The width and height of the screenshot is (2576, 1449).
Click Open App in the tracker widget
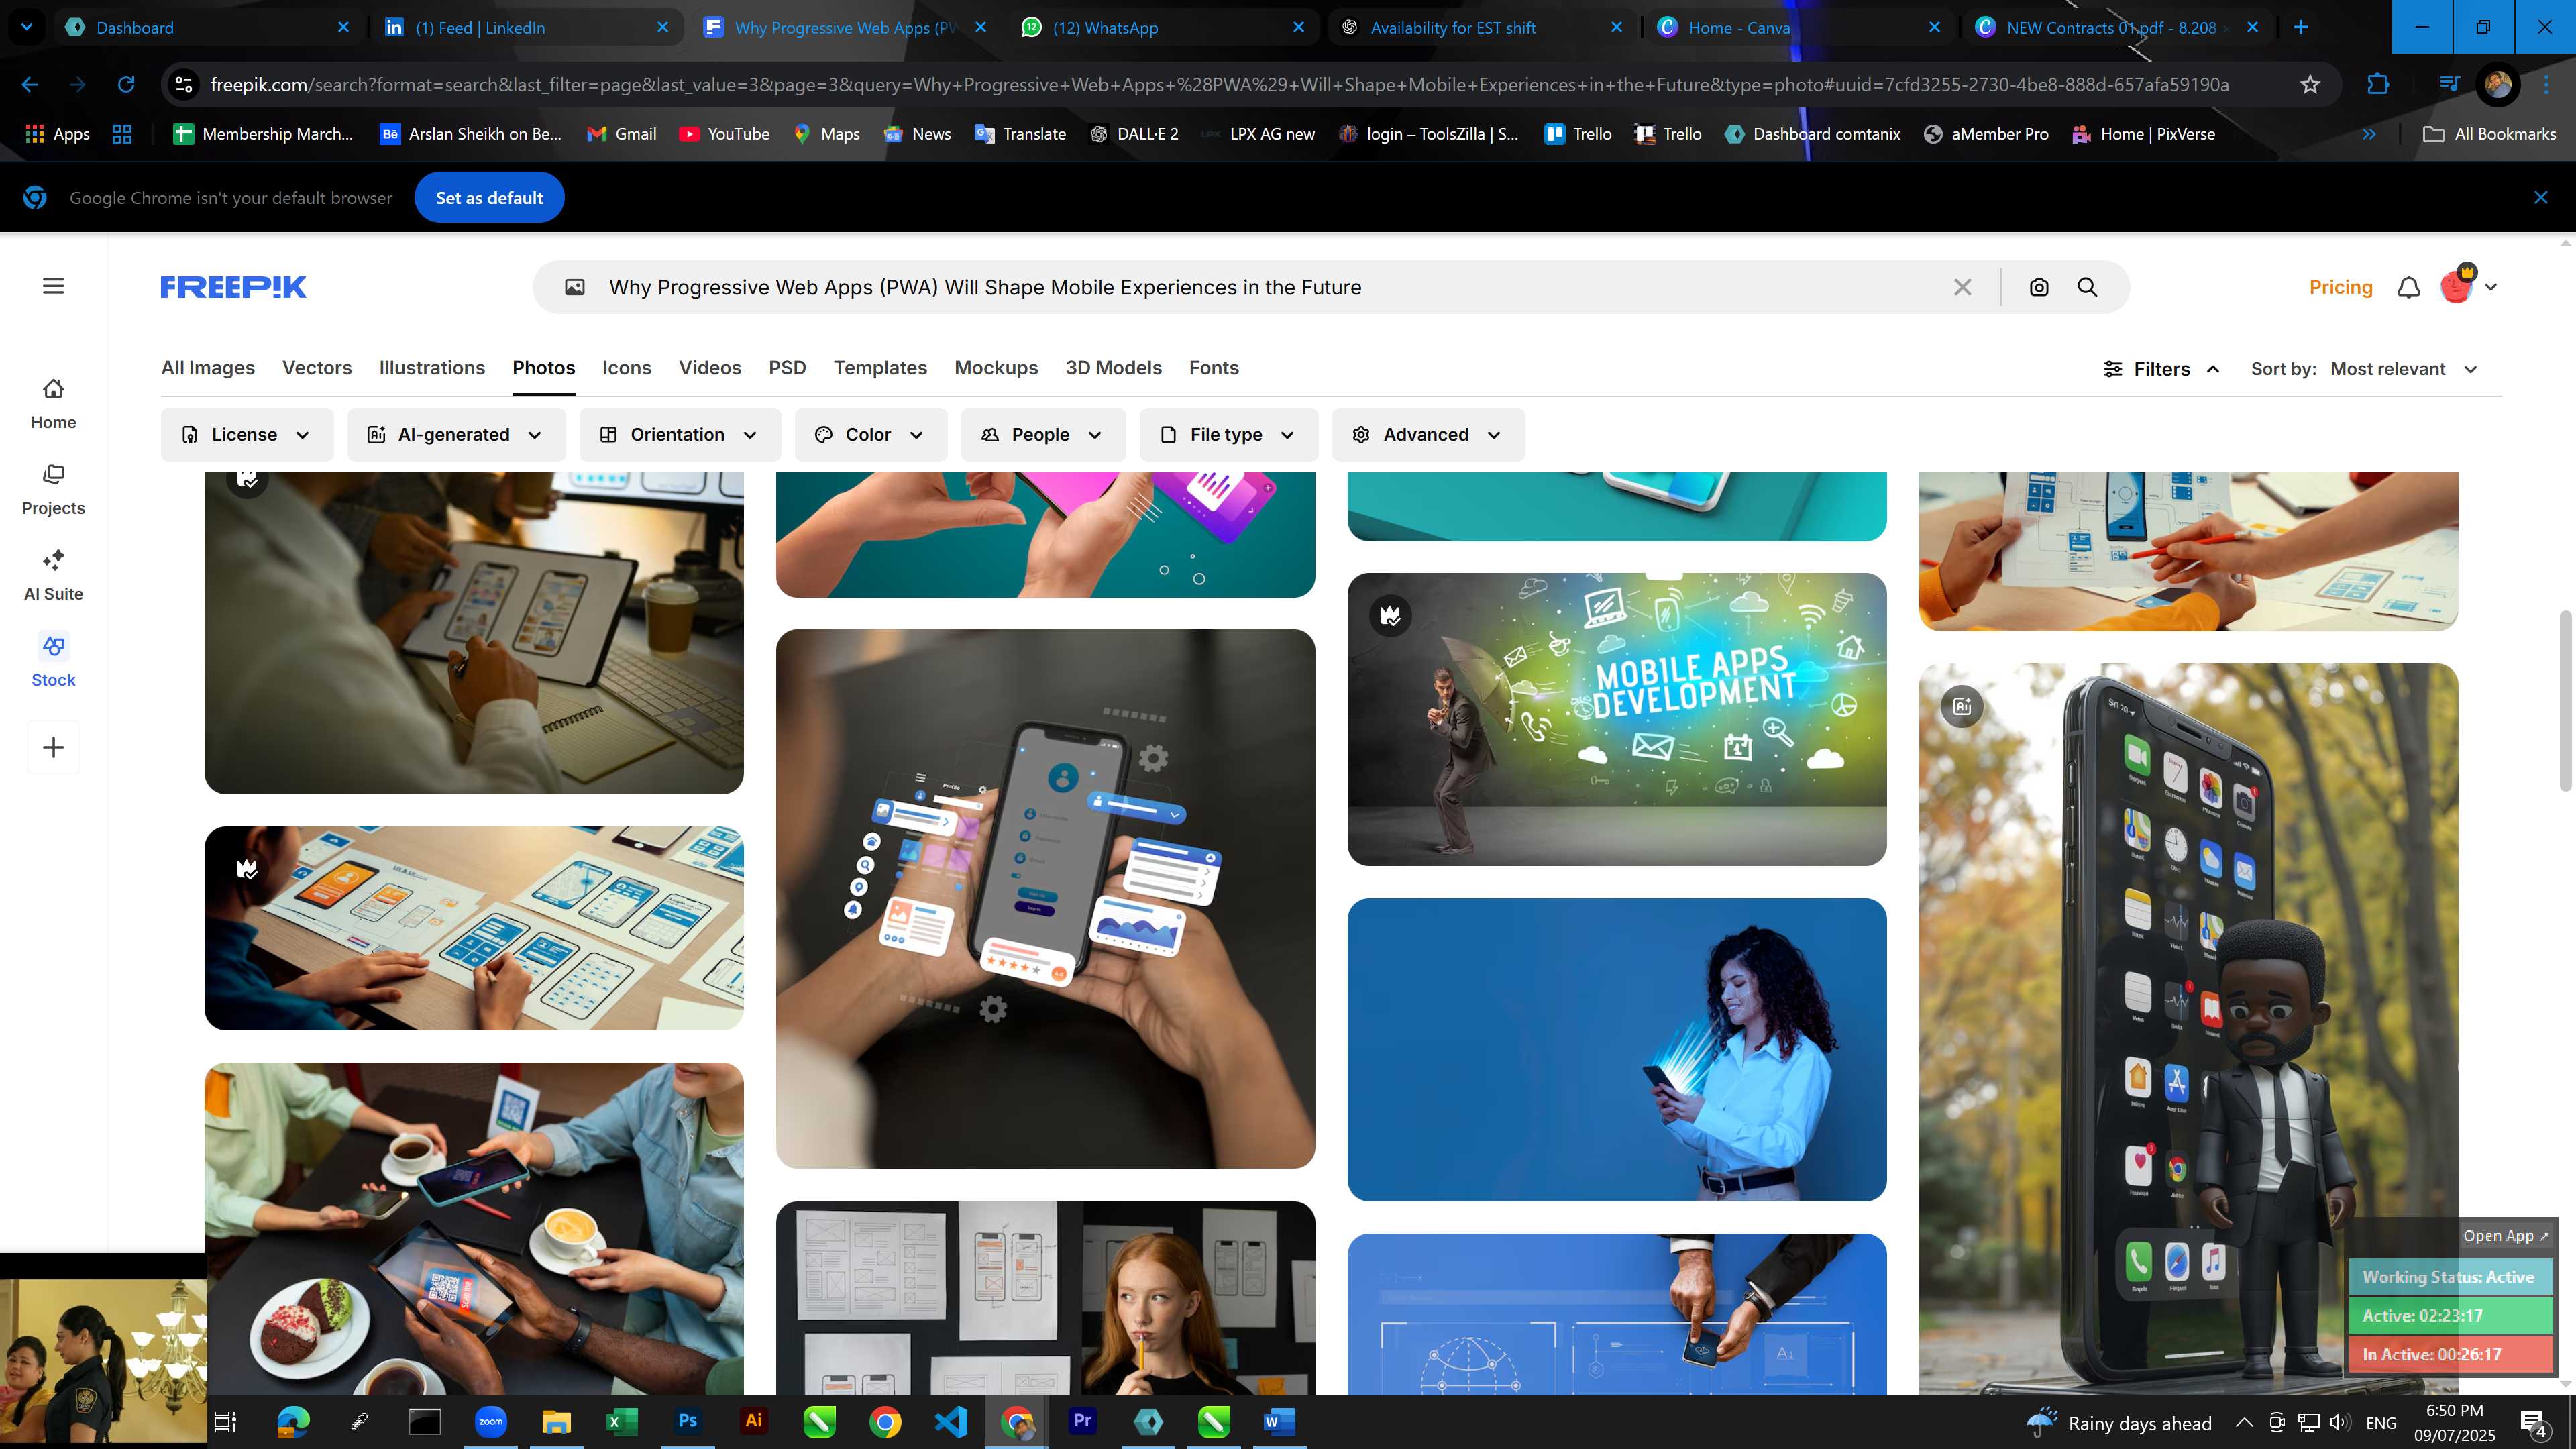click(2505, 1236)
